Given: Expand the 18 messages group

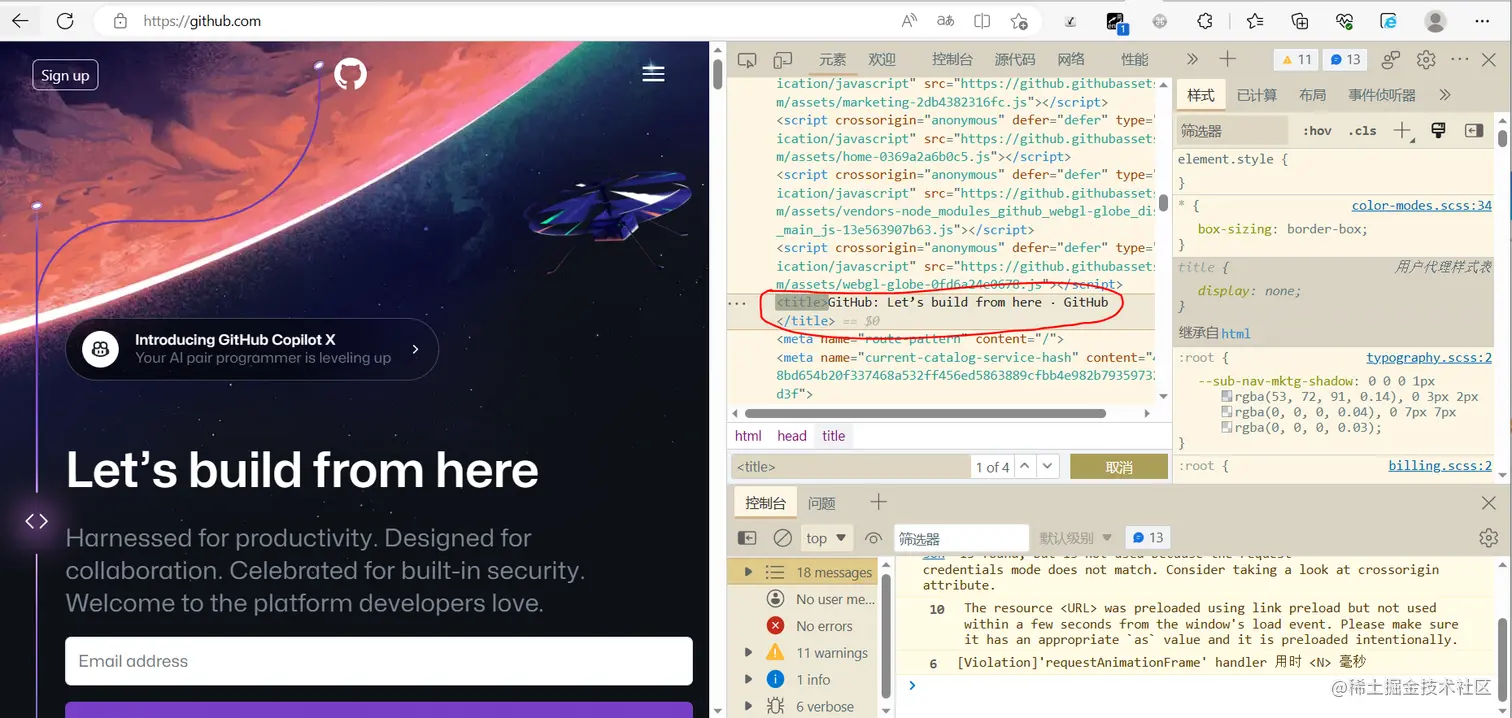Looking at the screenshot, I should (x=748, y=572).
